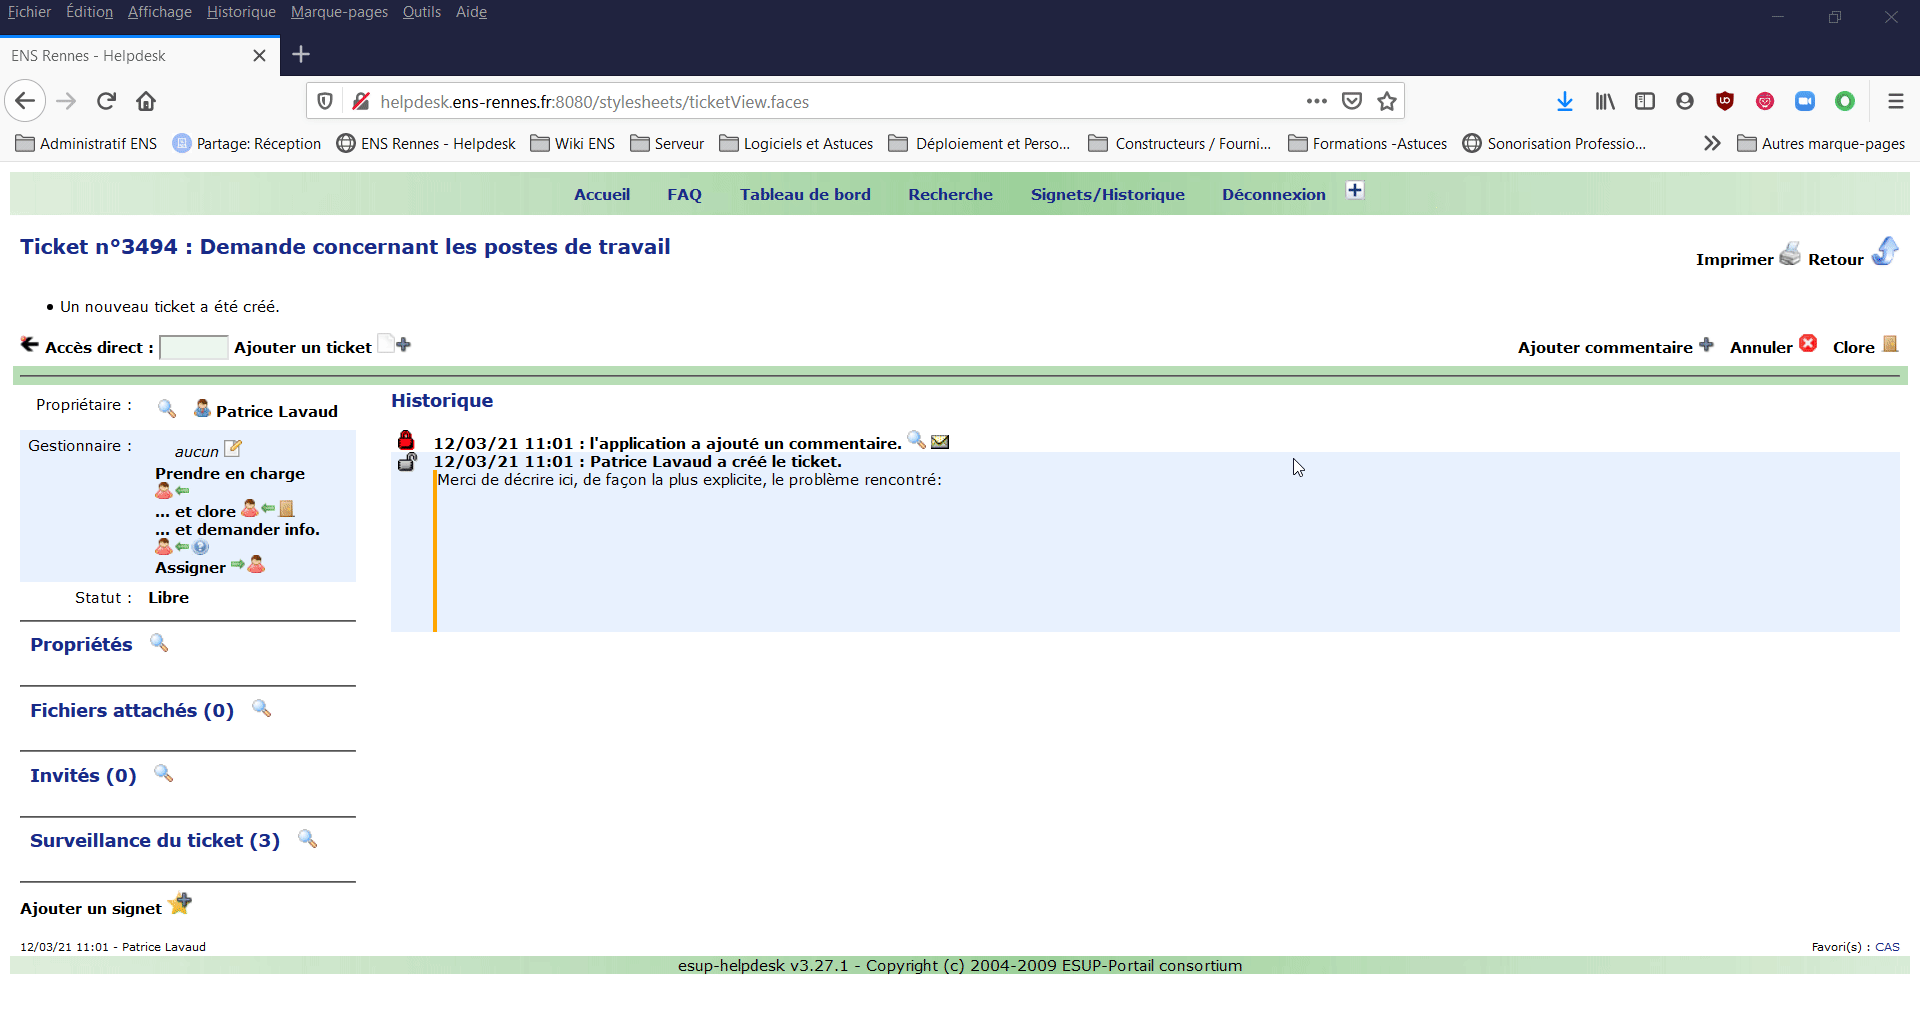
Task: Click the edit Gestionnaire pencil icon
Action: click(x=233, y=449)
